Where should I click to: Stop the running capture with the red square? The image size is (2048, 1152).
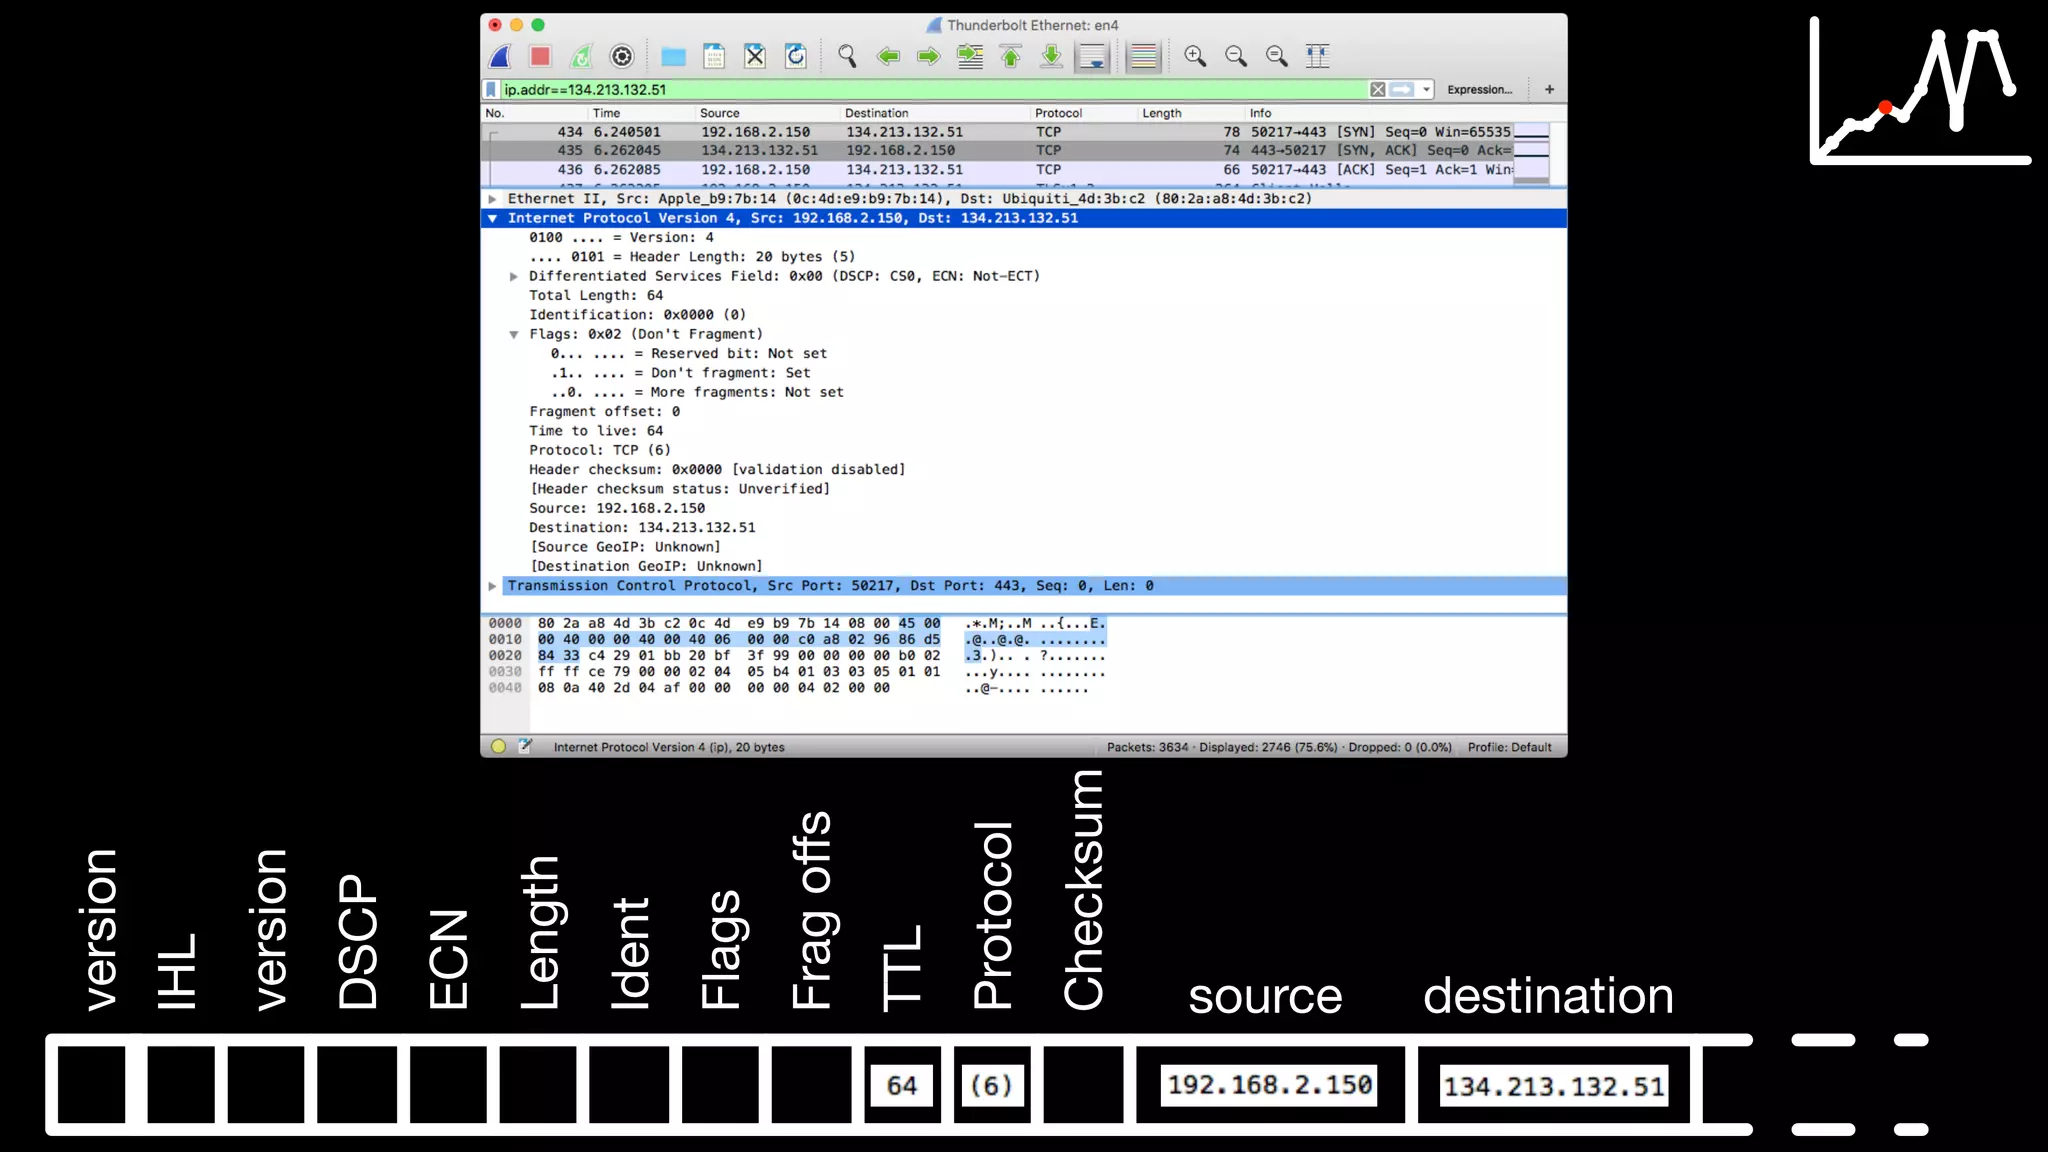tap(540, 56)
